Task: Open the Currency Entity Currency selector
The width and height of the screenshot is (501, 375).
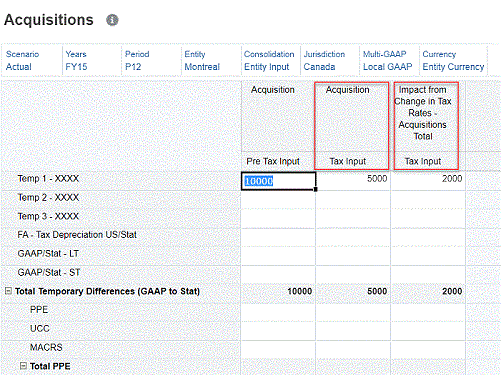Action: [453, 60]
